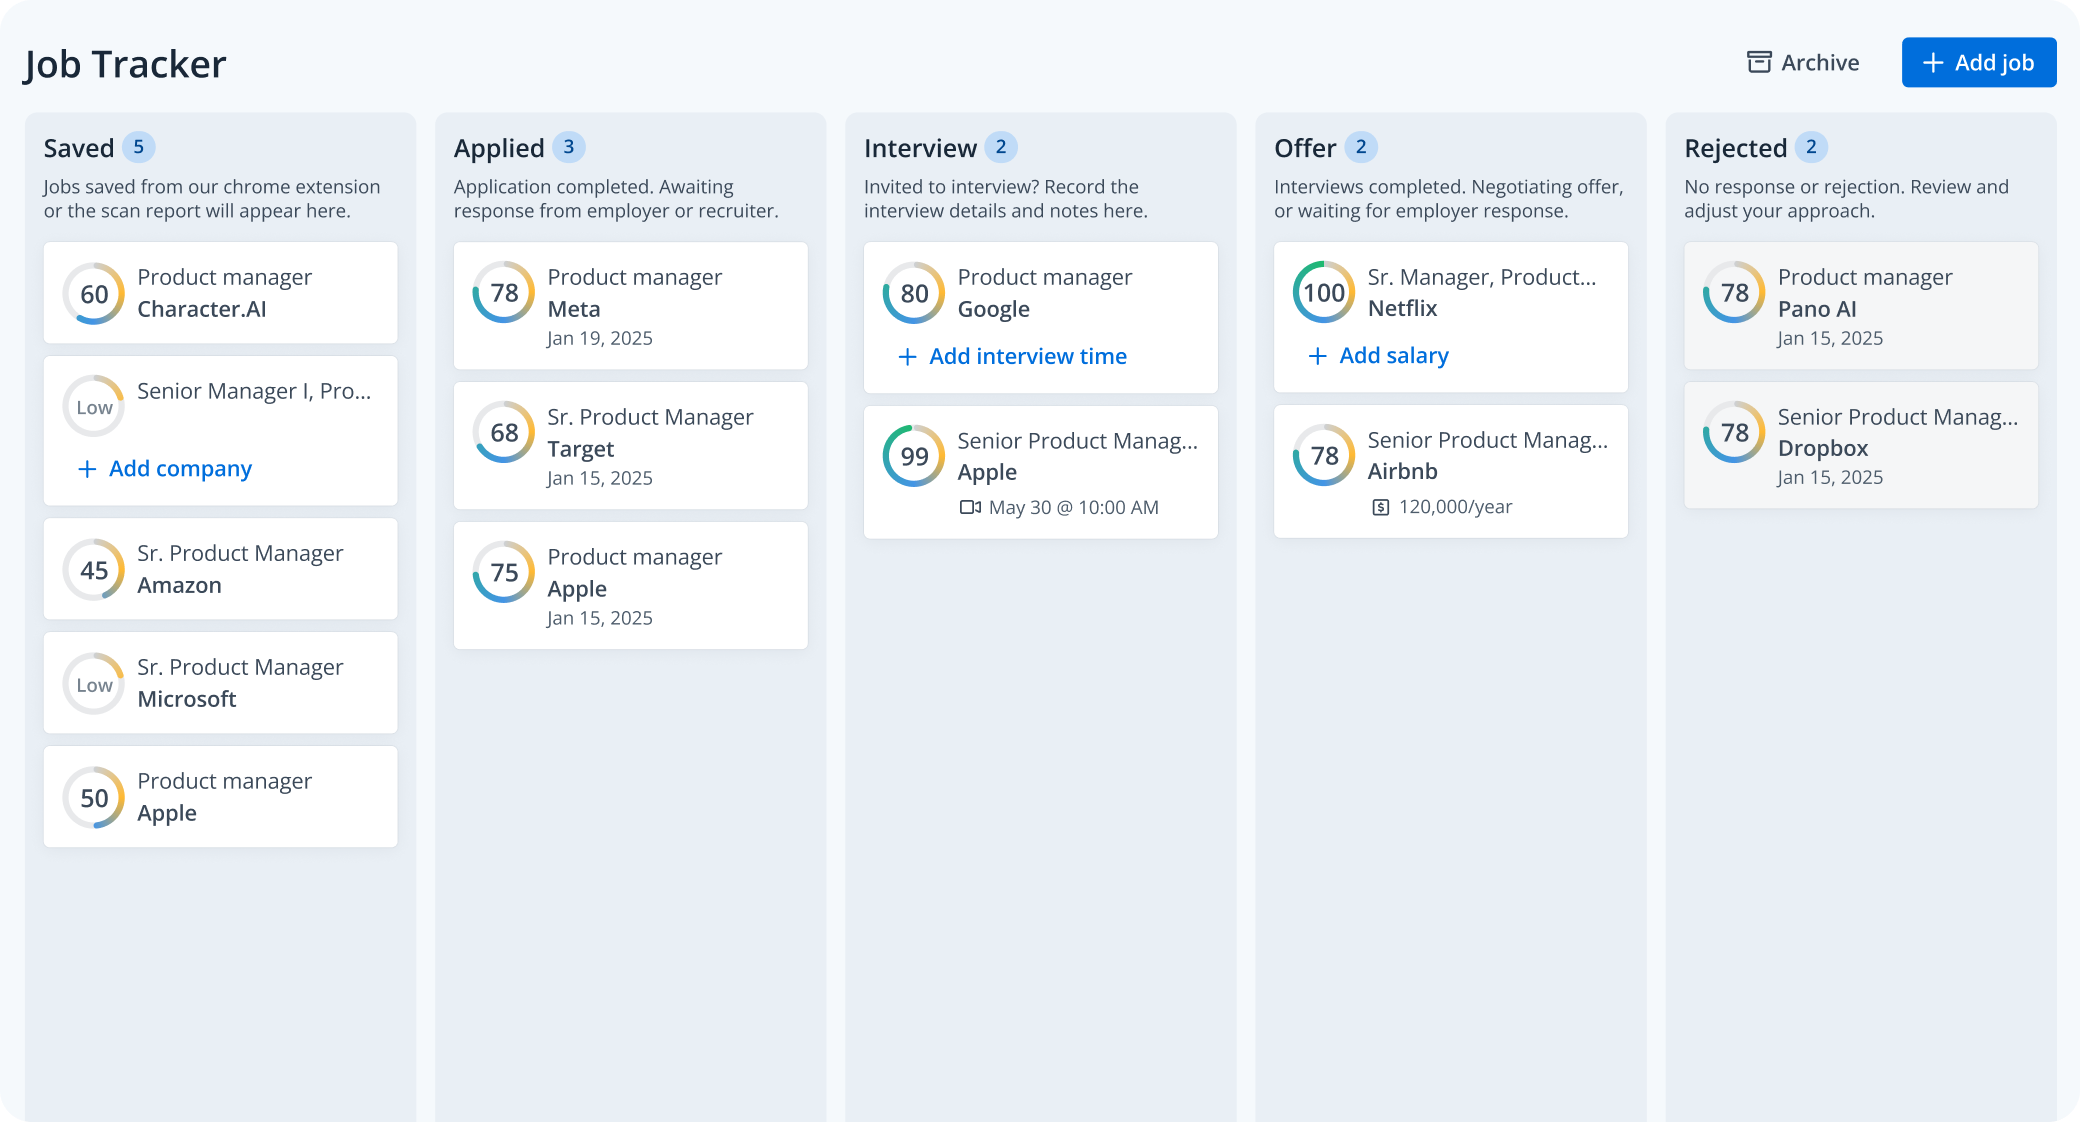This screenshot has height=1122, width=2080.
Task: Click the salary icon on the Airbnb offer card
Action: click(1381, 506)
